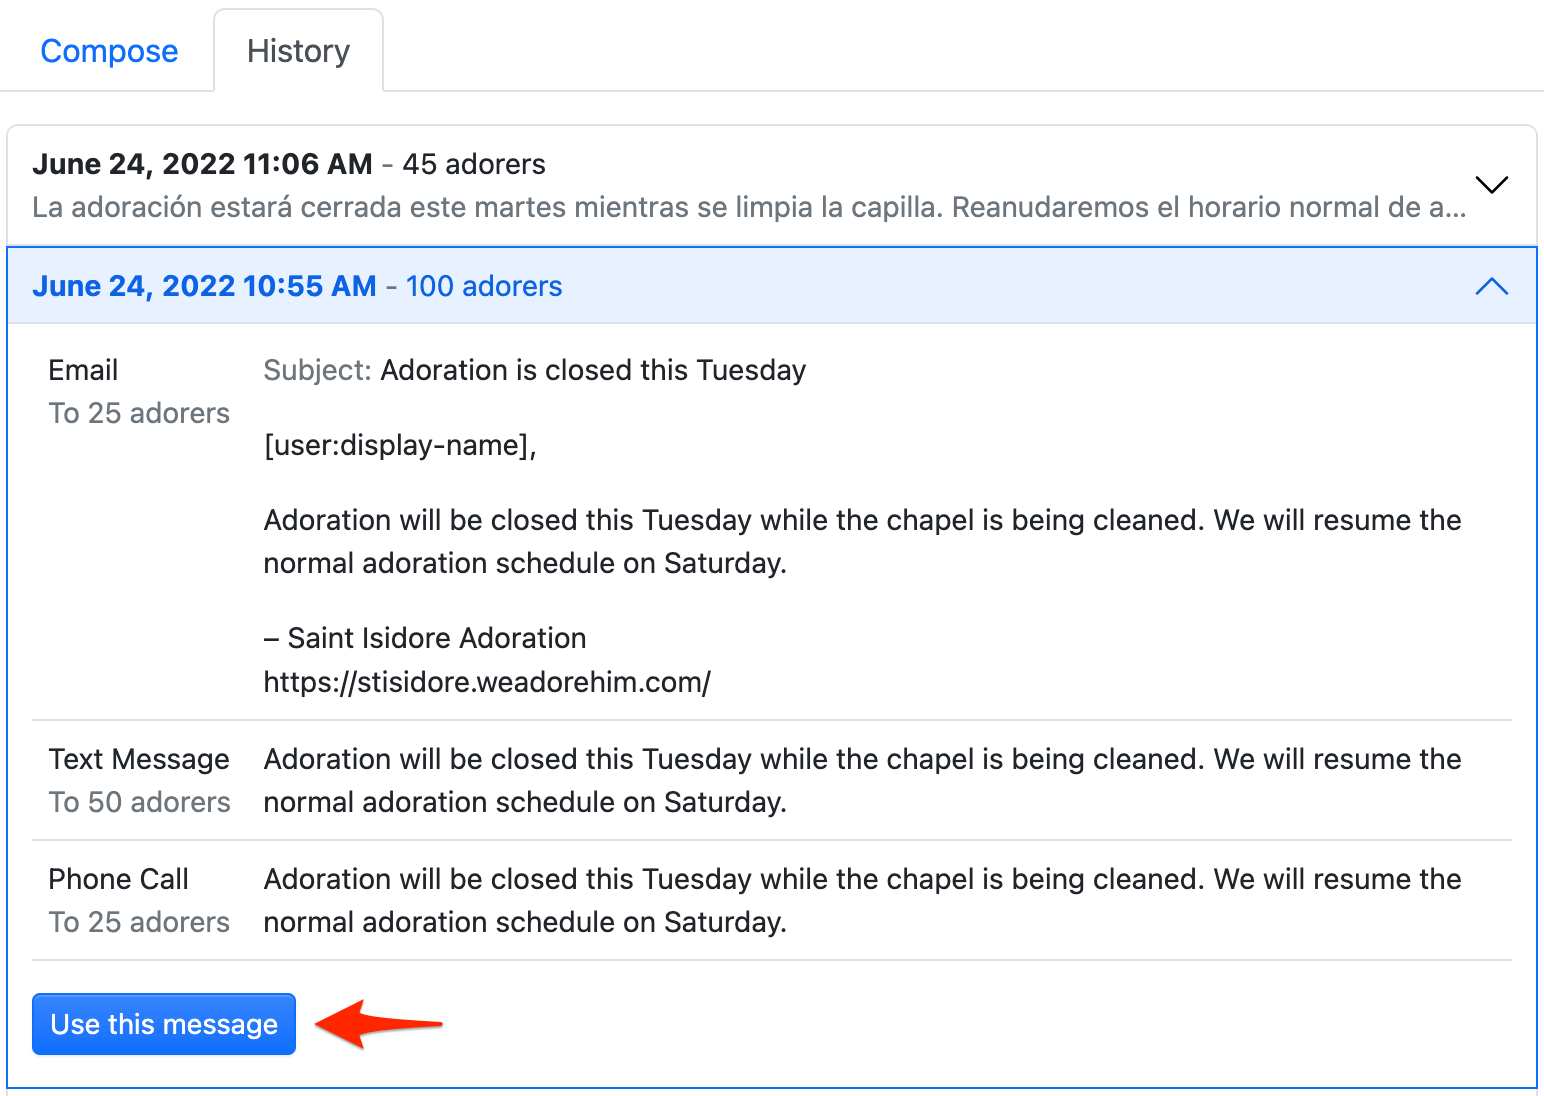This screenshot has width=1544, height=1096.
Task: Collapse the 10:55 AM message with up chevron
Action: [x=1491, y=286]
